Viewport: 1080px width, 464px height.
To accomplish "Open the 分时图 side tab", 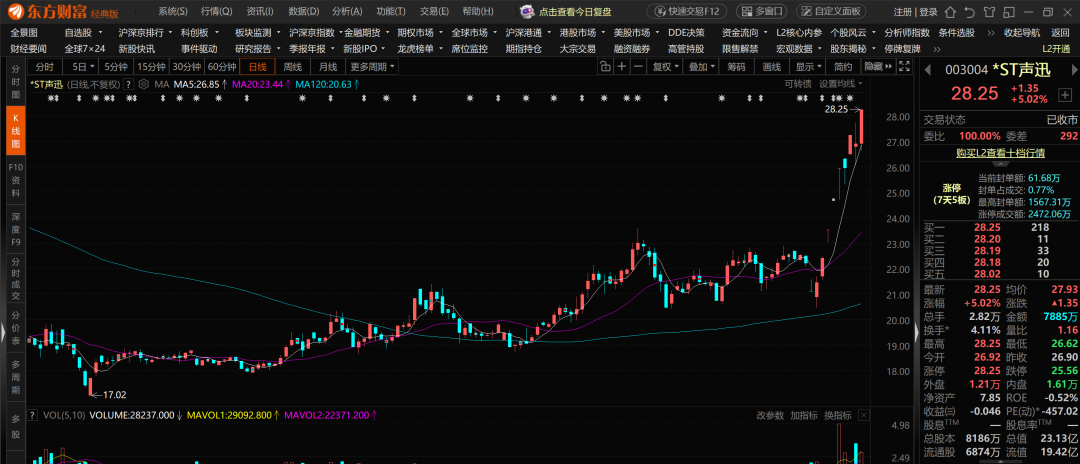I will (x=15, y=82).
